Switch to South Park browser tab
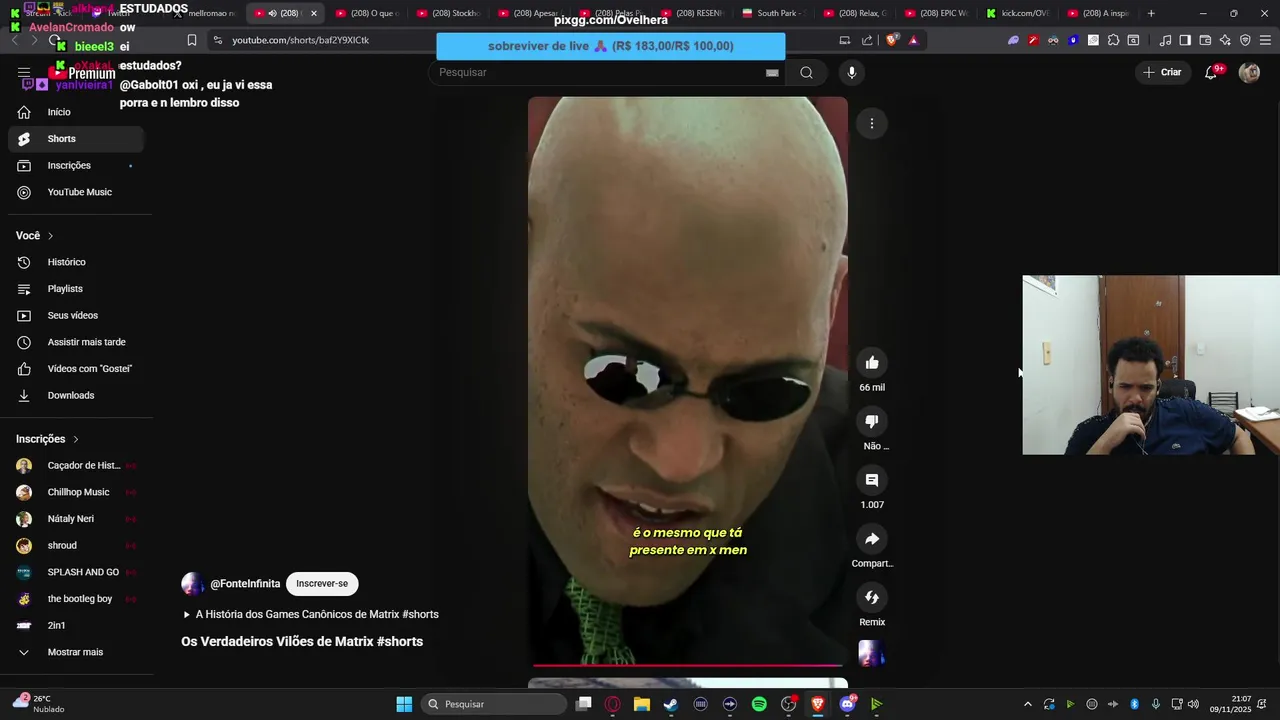The width and height of the screenshot is (1280, 720). click(x=773, y=13)
